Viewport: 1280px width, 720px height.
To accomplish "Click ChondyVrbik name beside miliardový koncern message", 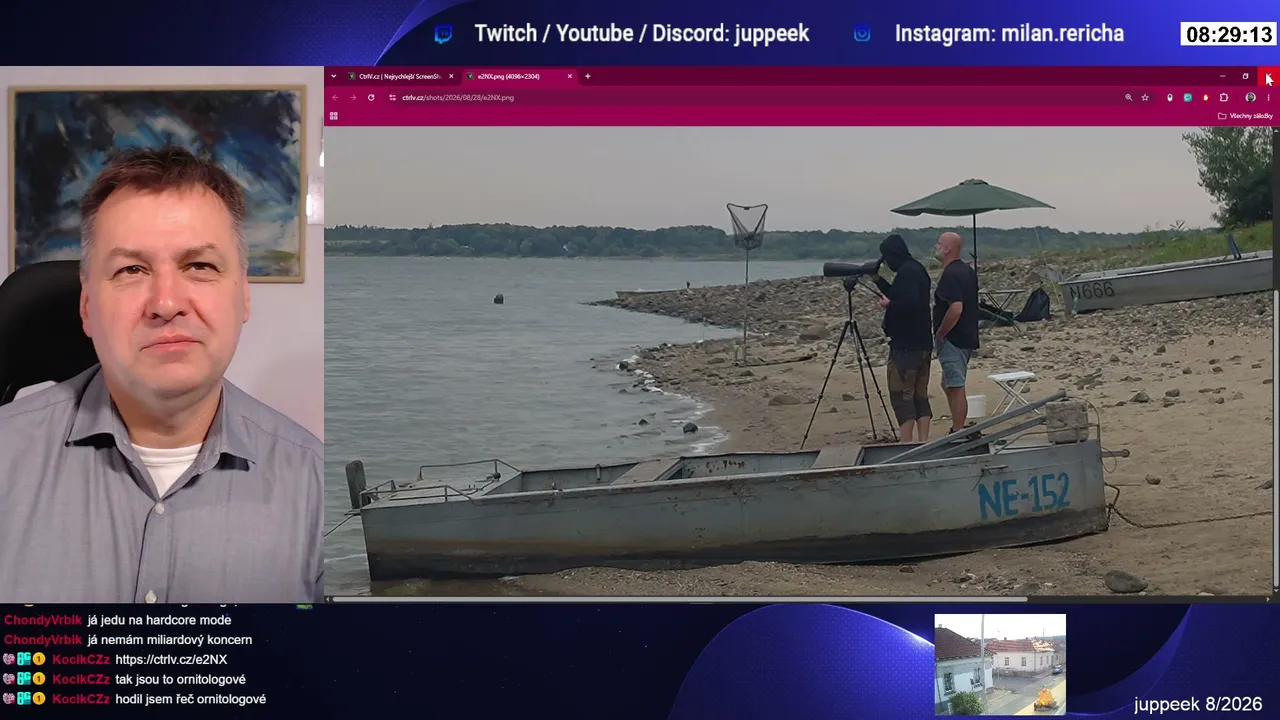I will point(43,640).
